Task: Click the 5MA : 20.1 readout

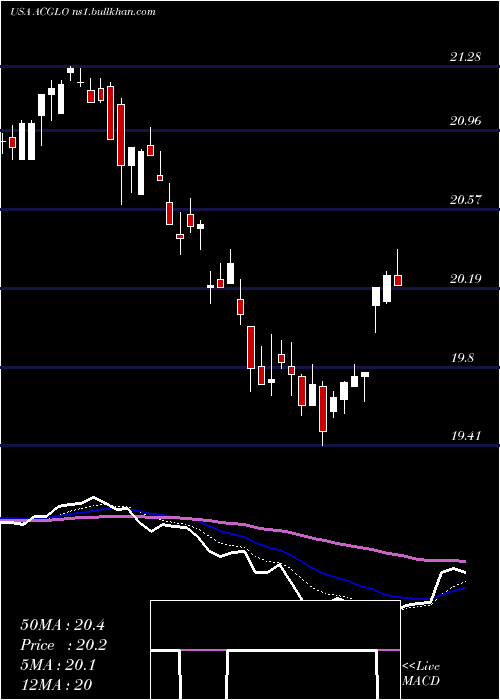Action: click(58, 665)
